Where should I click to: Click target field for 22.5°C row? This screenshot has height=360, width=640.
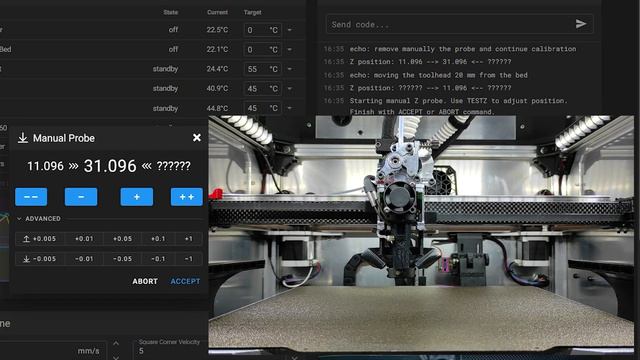[262, 30]
